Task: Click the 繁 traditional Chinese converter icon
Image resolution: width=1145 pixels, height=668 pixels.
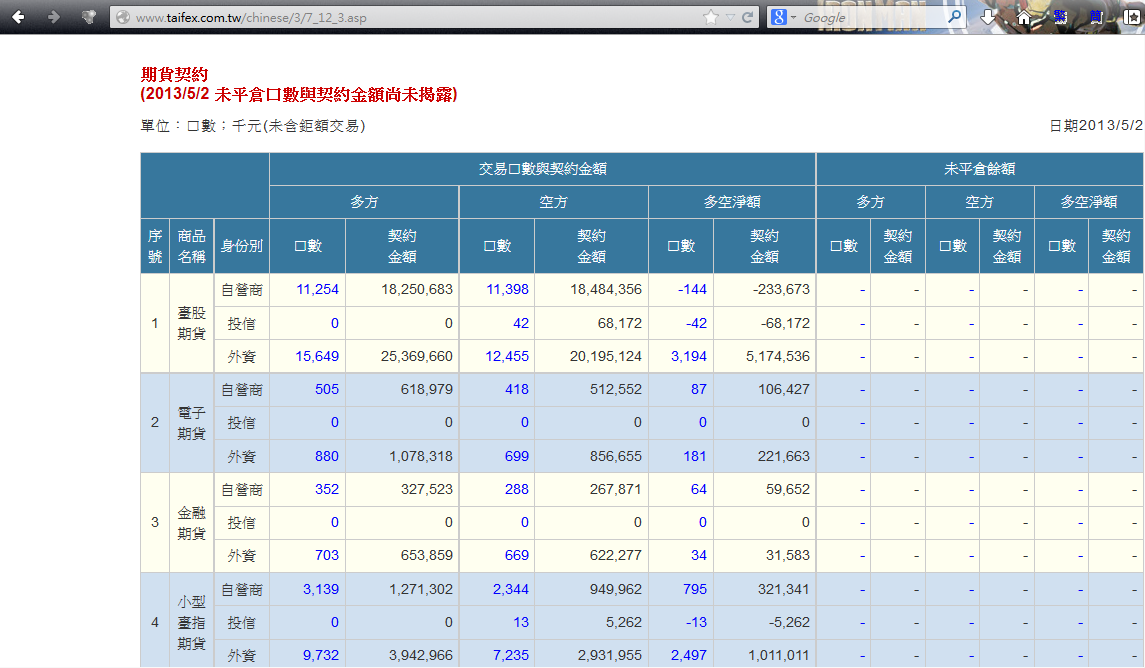Action: point(1060,17)
